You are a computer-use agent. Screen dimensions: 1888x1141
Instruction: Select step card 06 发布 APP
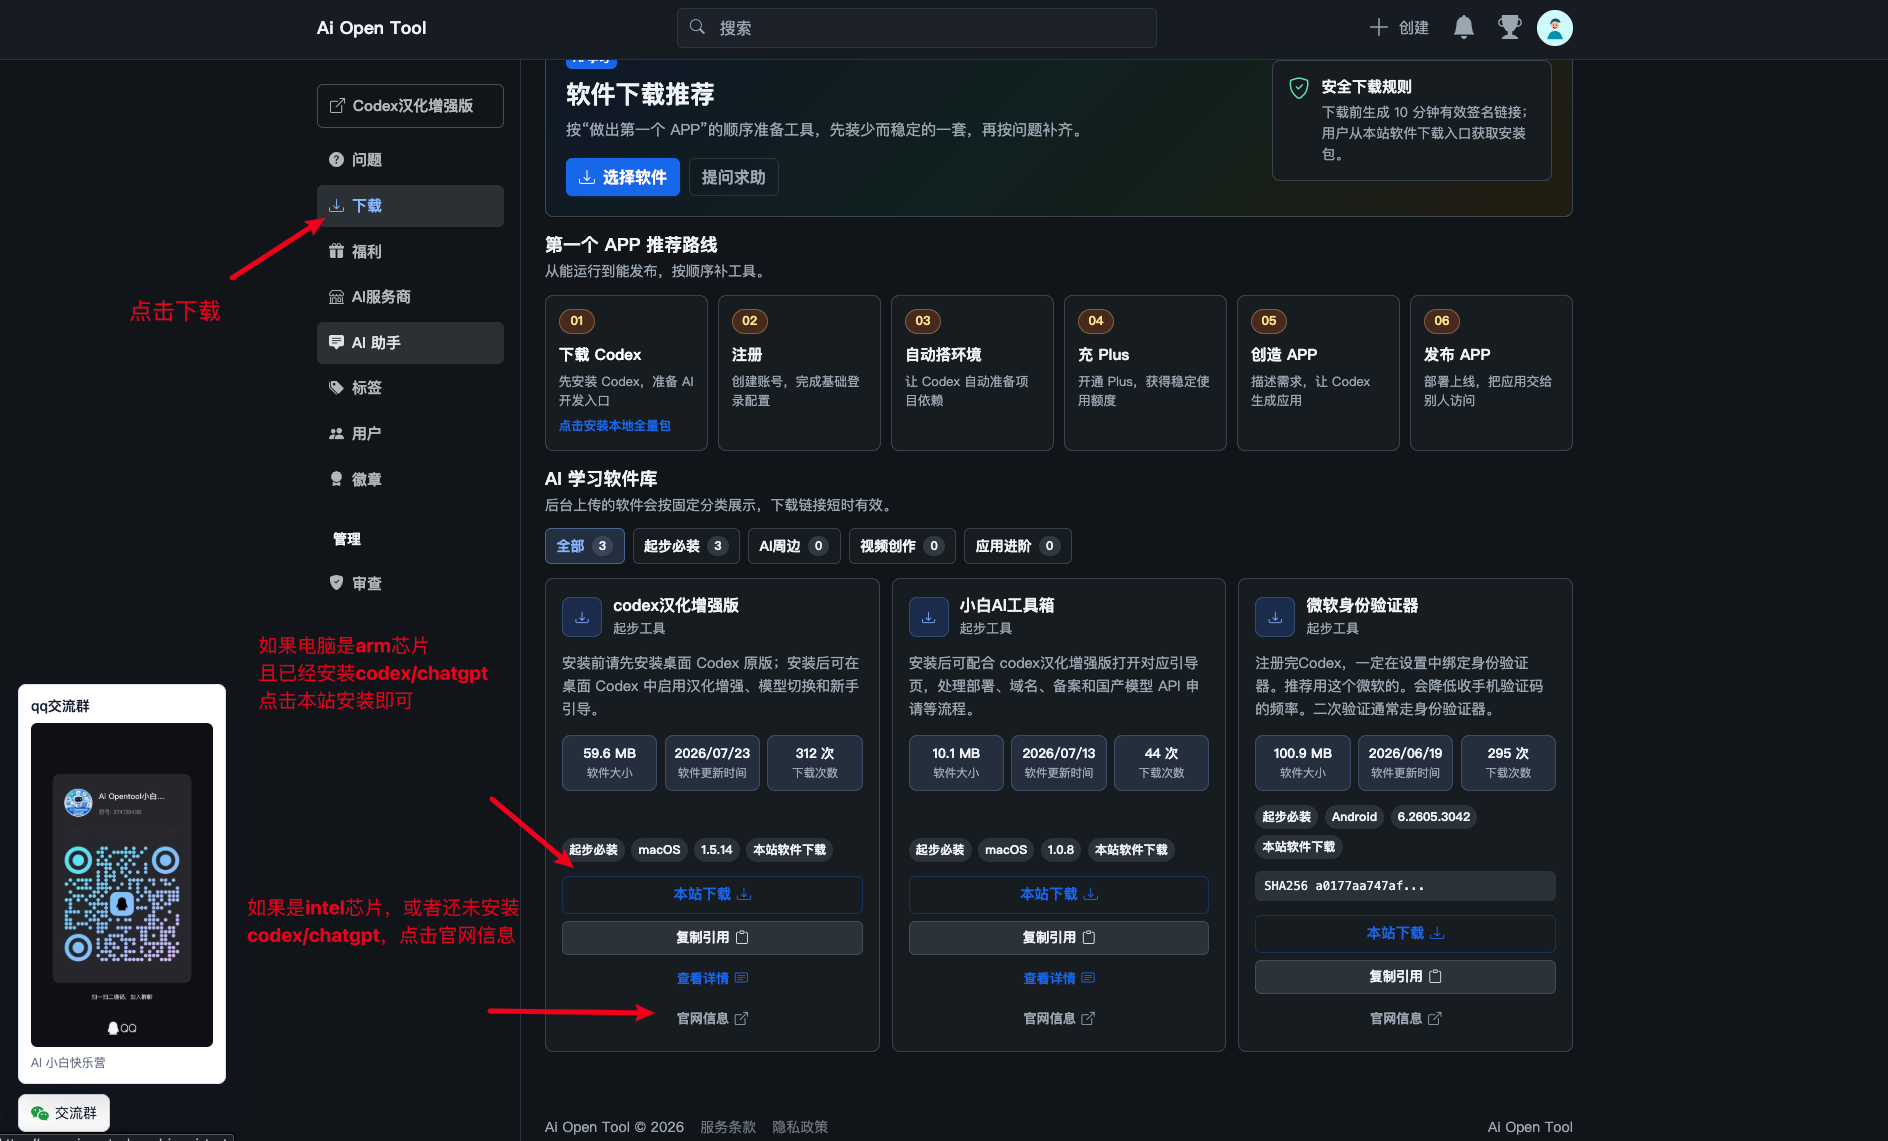1491,373
